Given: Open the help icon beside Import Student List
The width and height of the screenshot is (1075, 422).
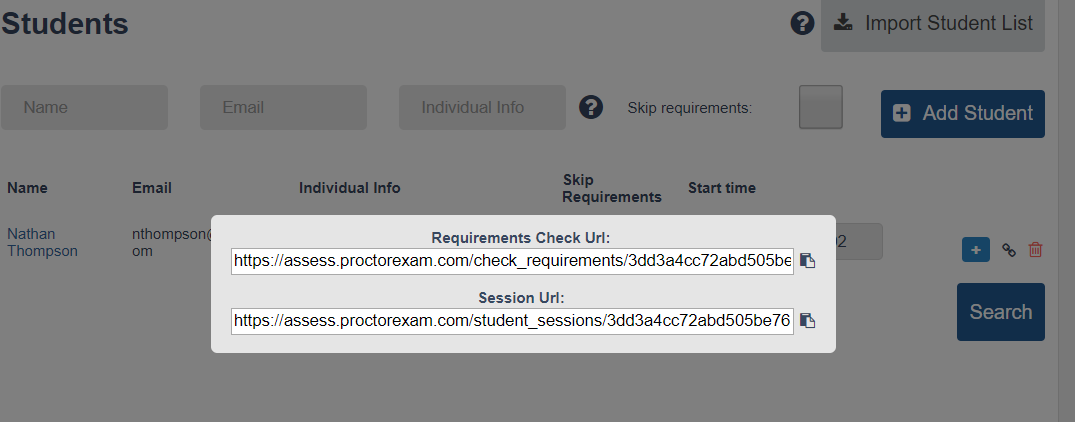Looking at the screenshot, I should 802,23.
